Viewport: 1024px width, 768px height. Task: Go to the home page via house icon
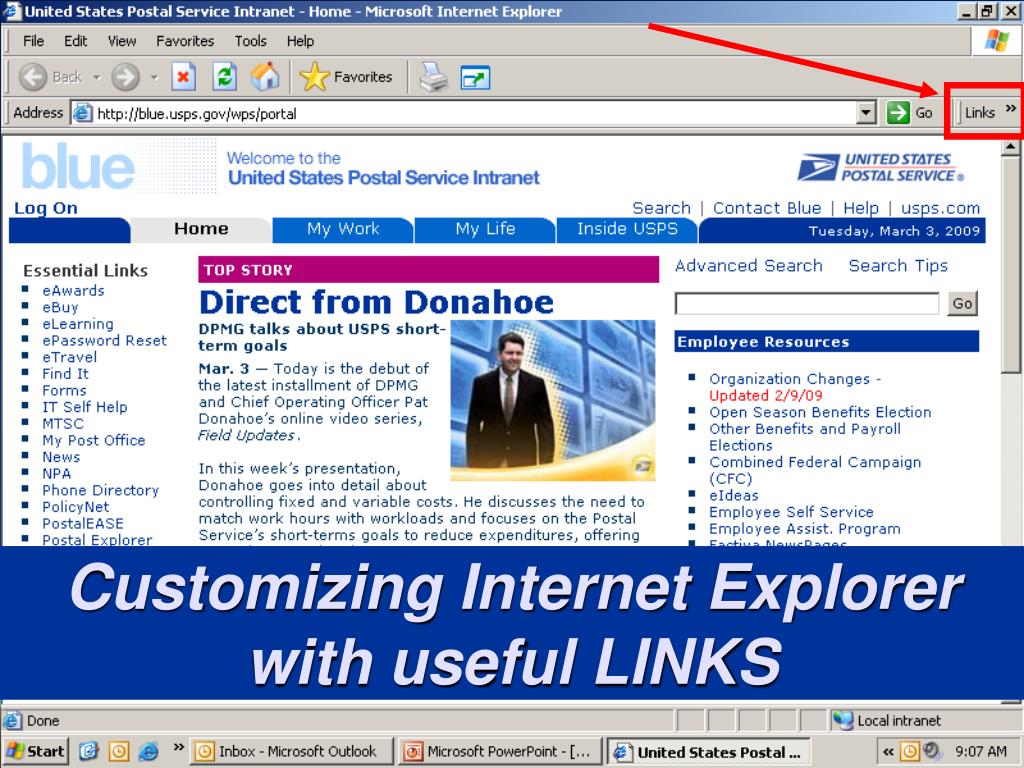pos(264,77)
